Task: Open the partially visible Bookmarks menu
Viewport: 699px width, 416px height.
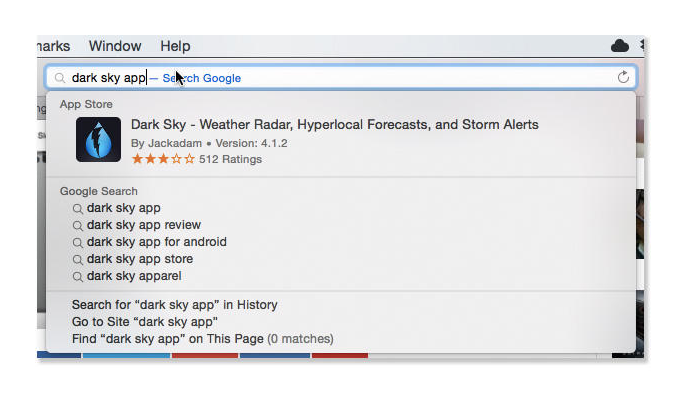Action: (53, 46)
